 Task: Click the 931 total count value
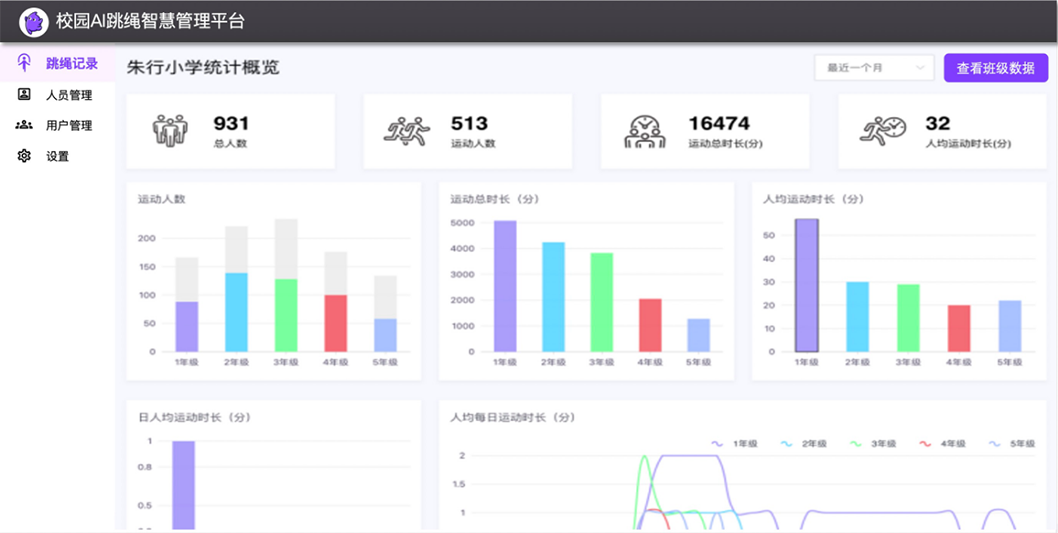click(x=231, y=123)
